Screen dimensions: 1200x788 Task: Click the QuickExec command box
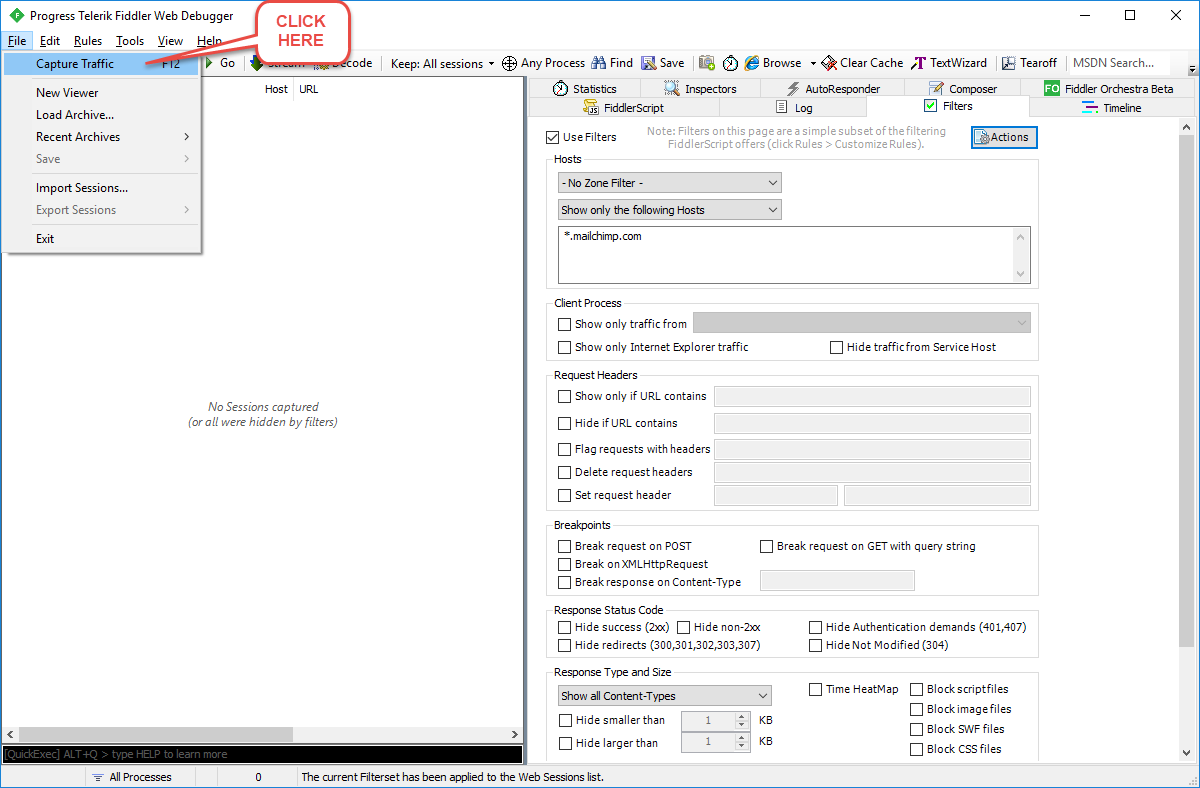(262, 754)
